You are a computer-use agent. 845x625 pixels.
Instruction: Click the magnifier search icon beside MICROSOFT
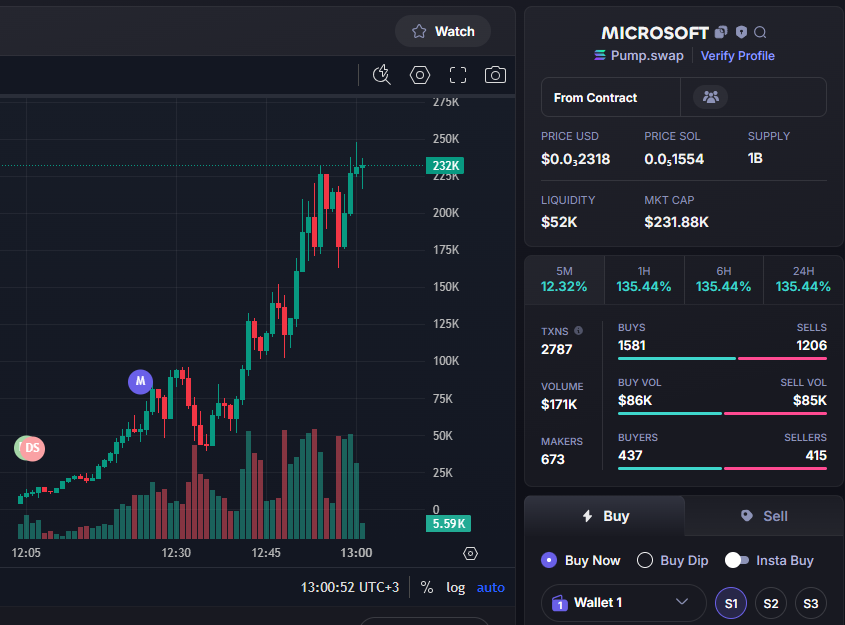tap(760, 33)
